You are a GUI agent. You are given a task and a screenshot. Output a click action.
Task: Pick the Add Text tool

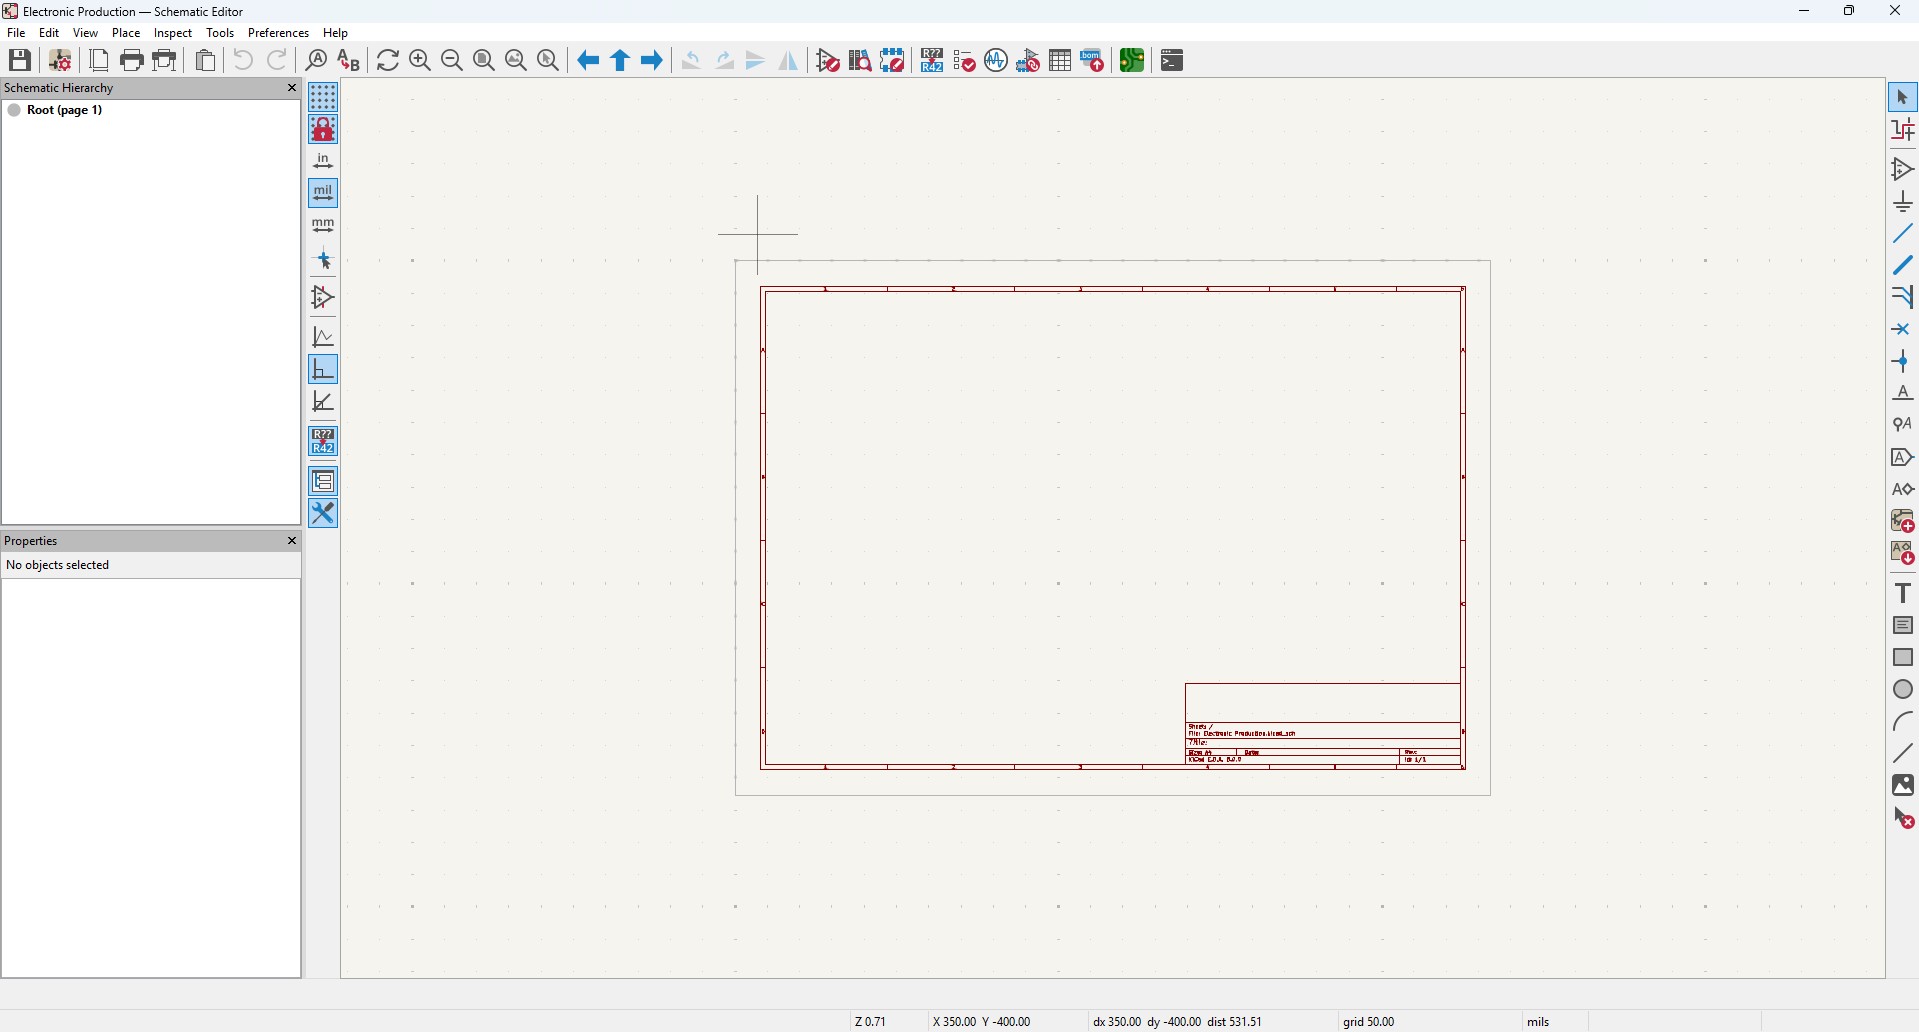(x=1904, y=593)
